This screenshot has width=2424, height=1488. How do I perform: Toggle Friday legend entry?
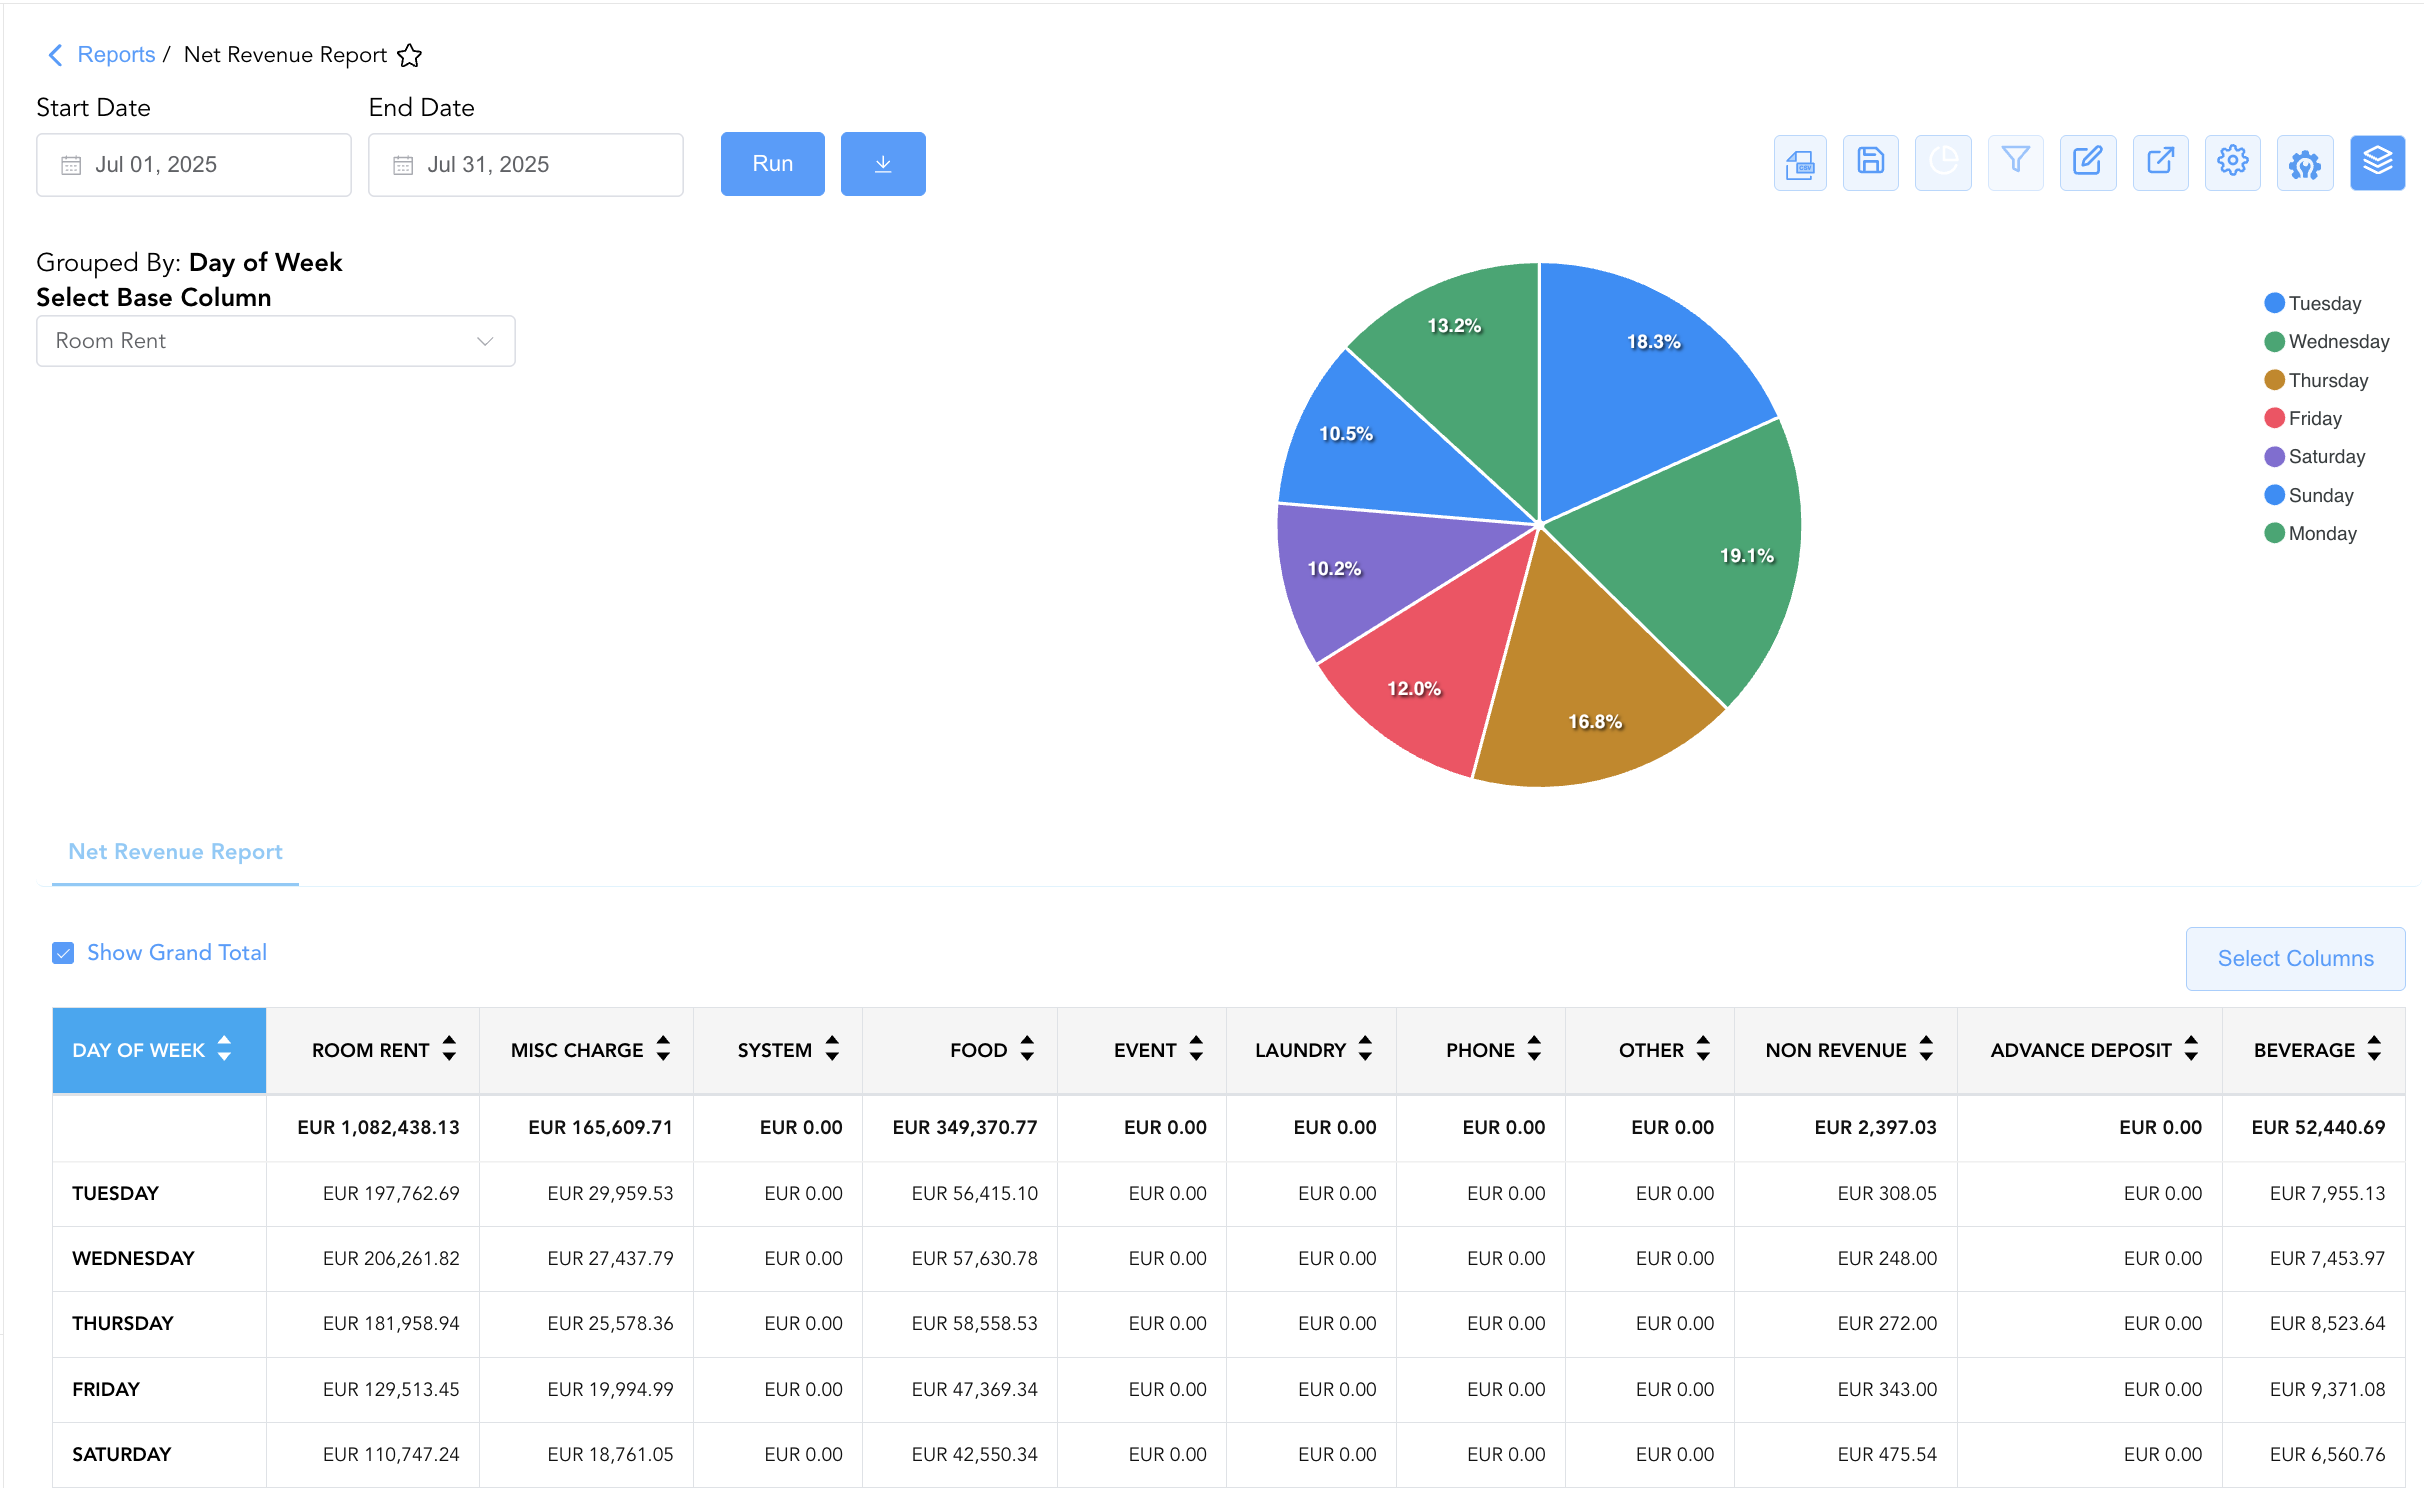click(2303, 418)
